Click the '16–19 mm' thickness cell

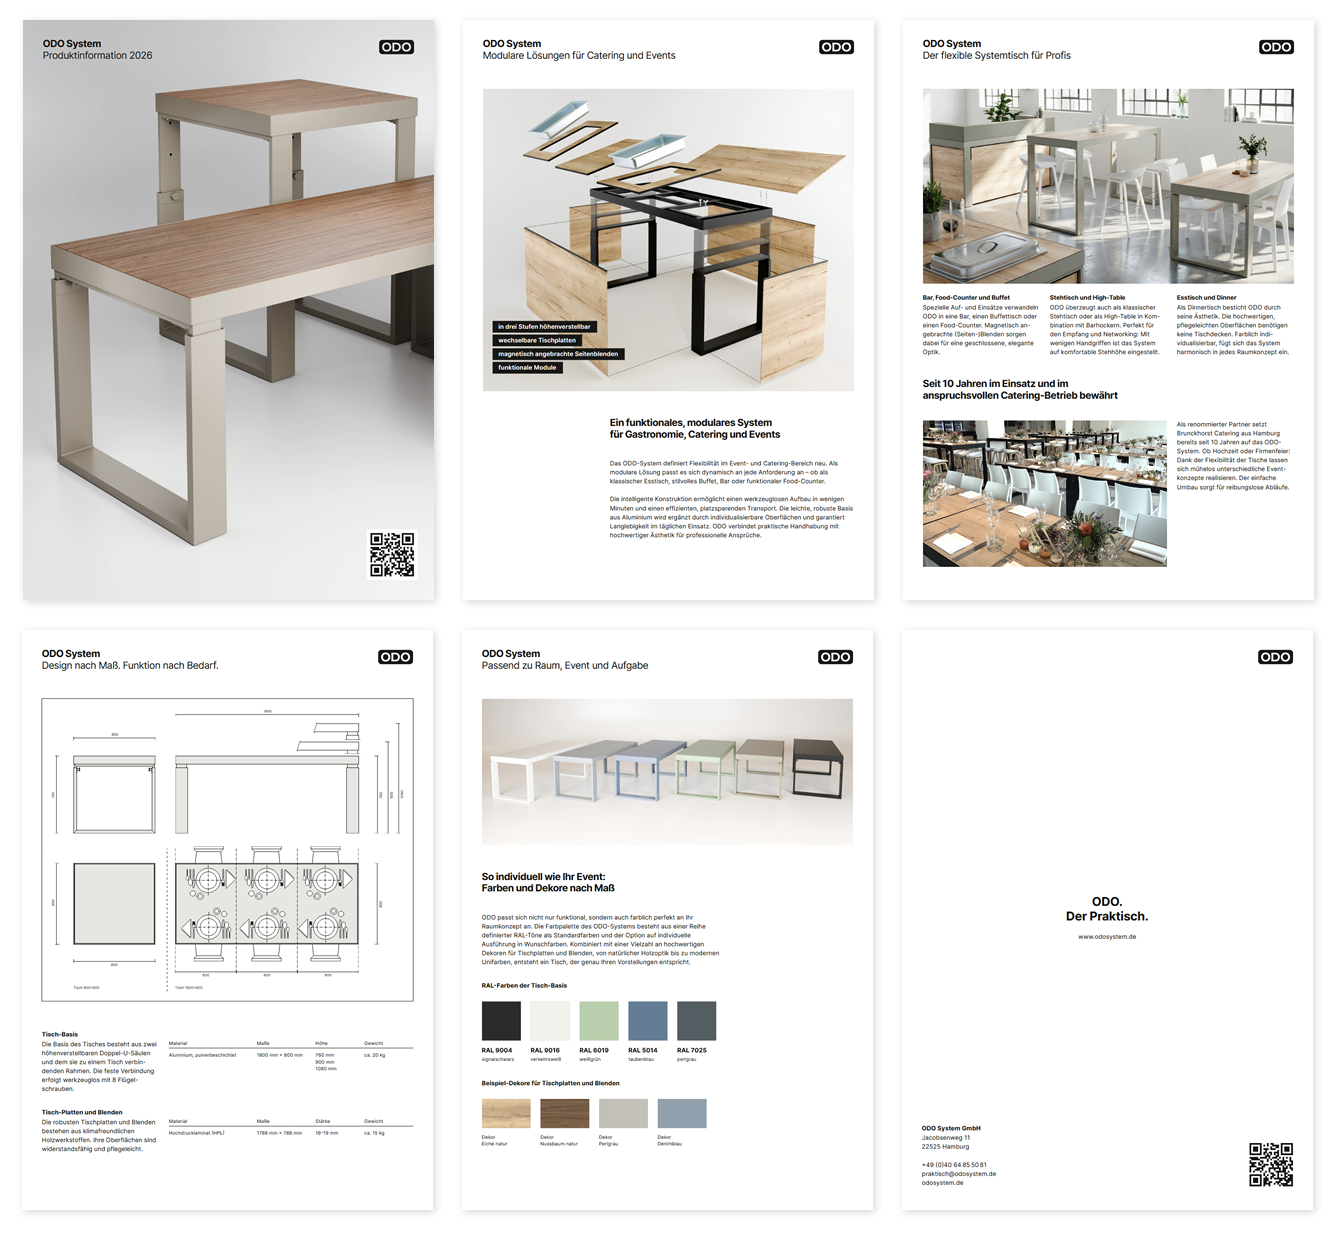327,1133
